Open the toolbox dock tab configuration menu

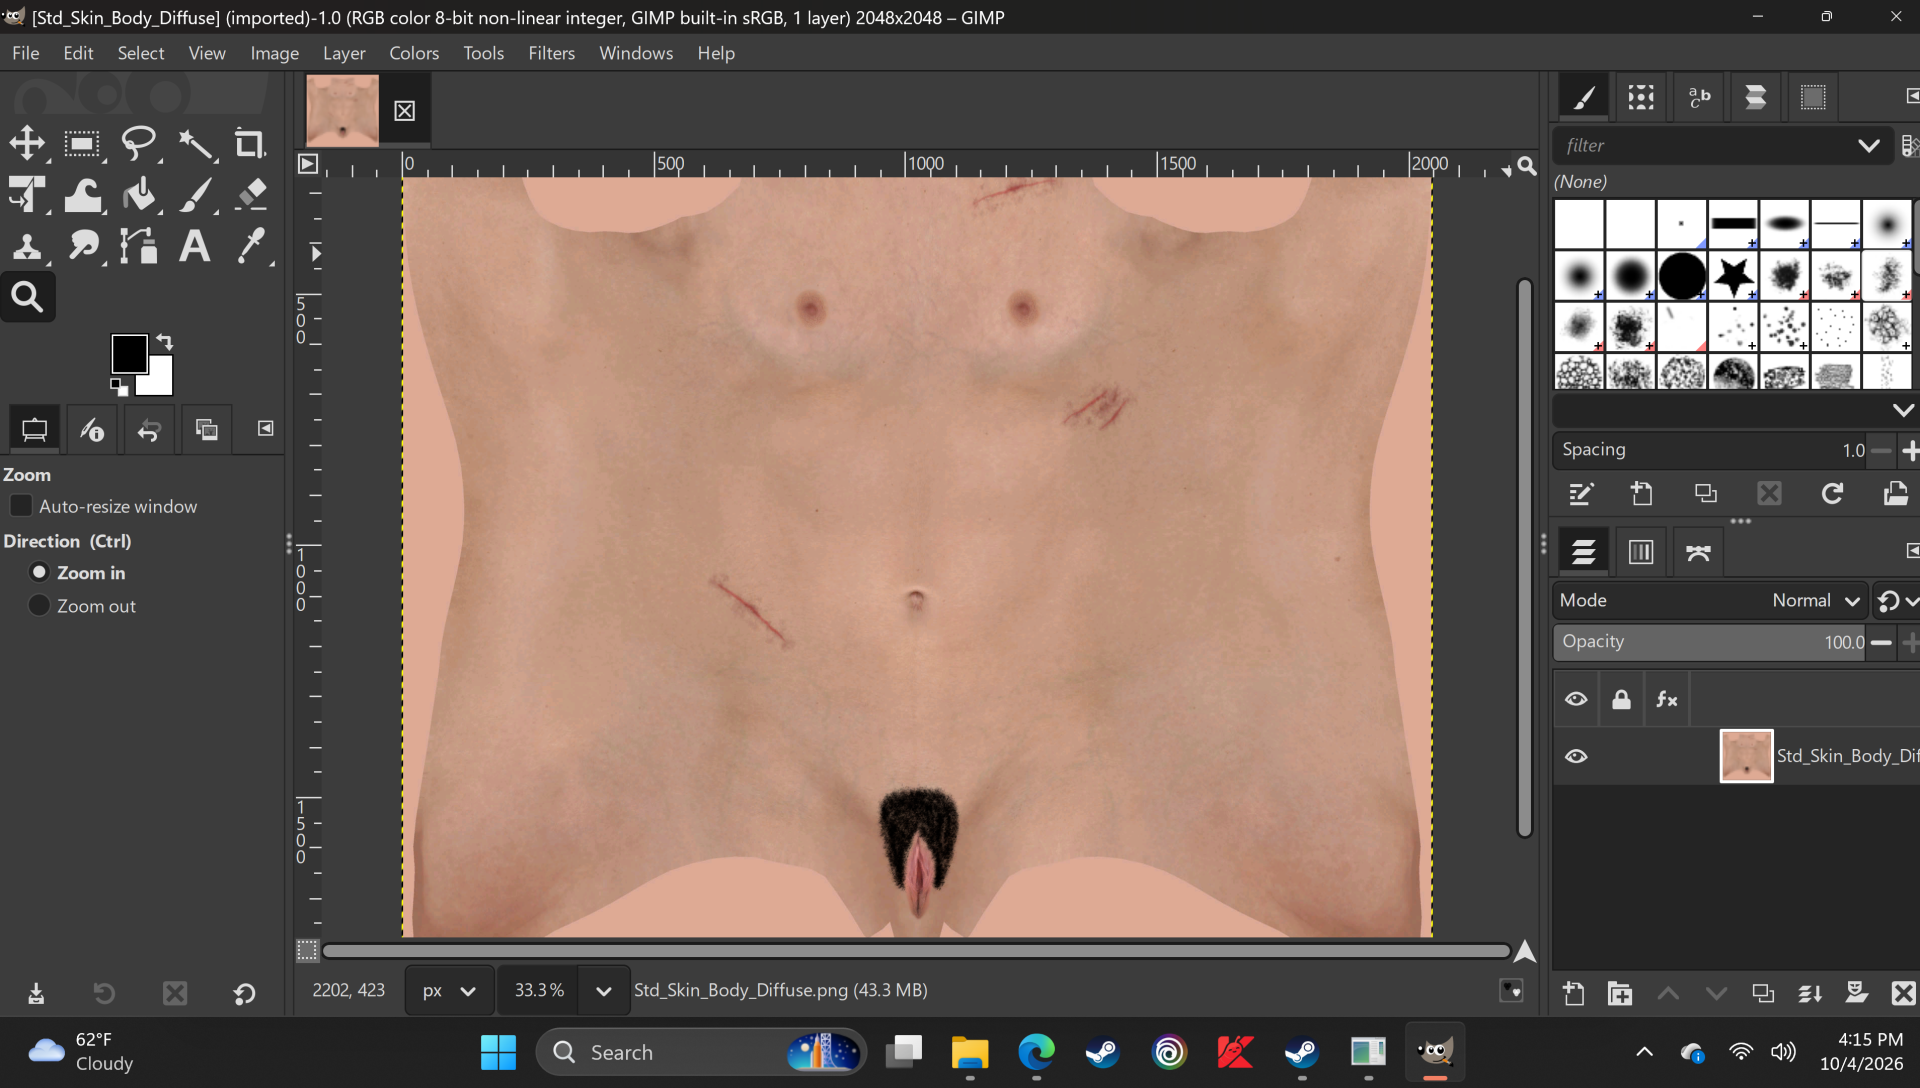click(x=265, y=428)
